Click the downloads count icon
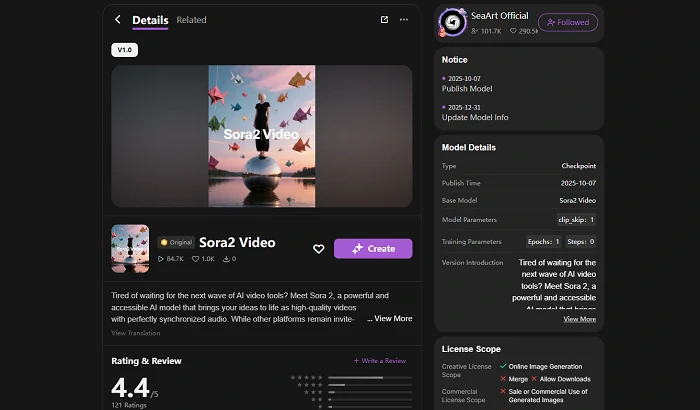The width and height of the screenshot is (700, 410). coord(226,259)
